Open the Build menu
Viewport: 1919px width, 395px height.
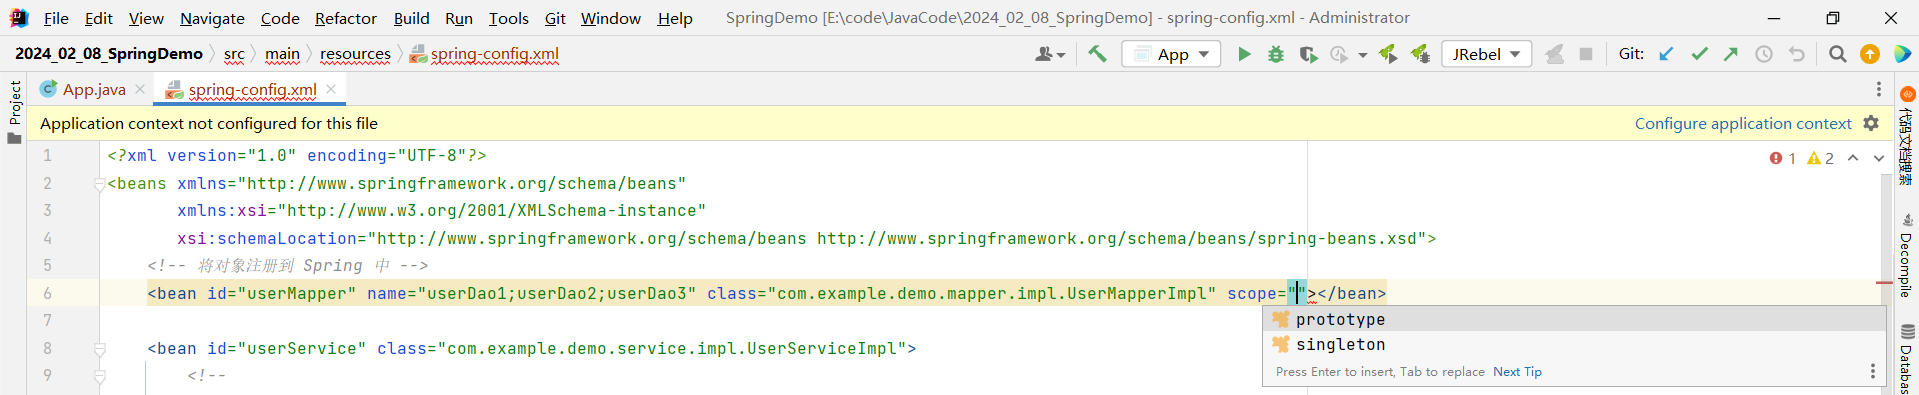pos(411,18)
